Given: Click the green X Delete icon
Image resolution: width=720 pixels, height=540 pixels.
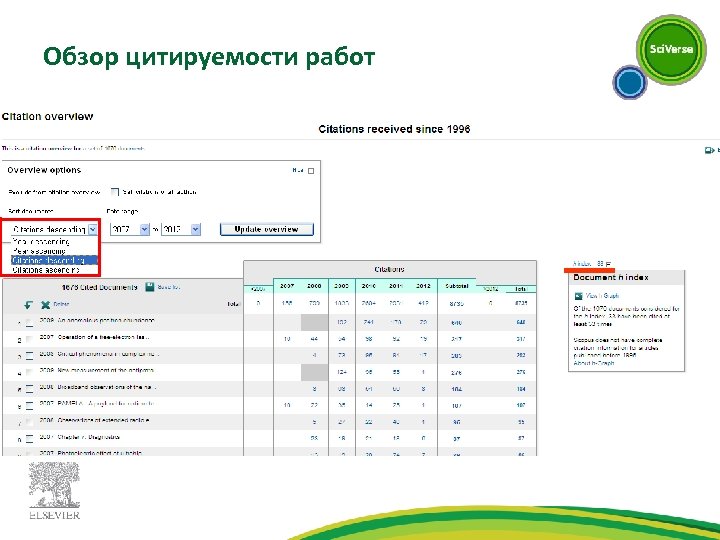Looking at the screenshot, I should point(45,305).
